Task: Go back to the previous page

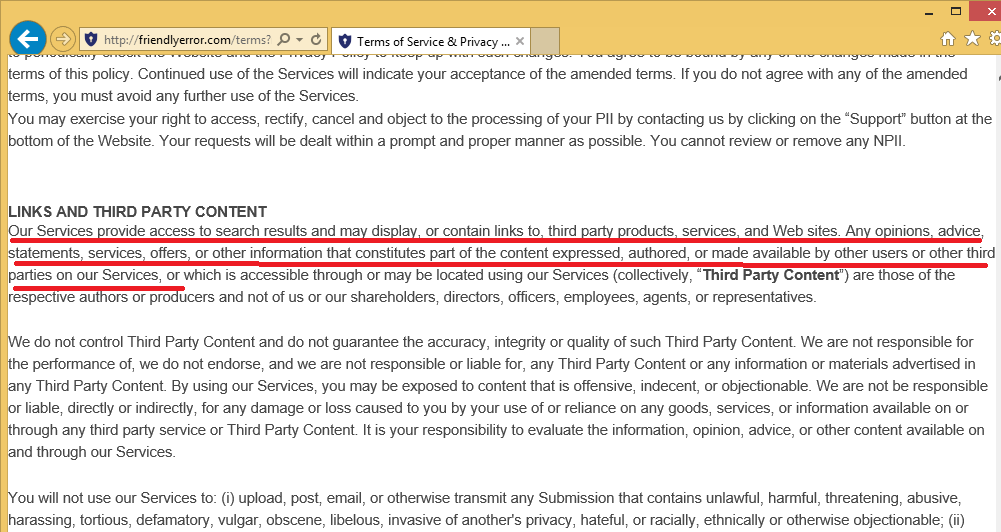Action: click(27, 39)
